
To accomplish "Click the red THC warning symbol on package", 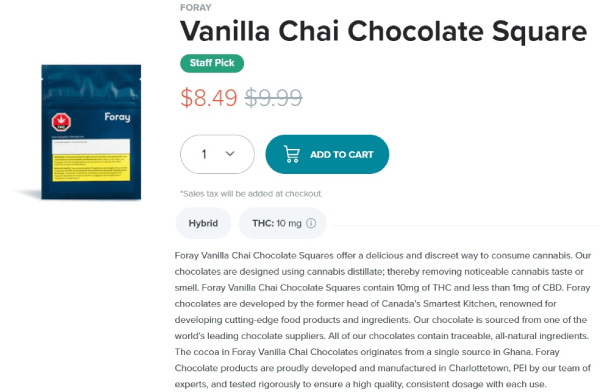I will (61, 122).
